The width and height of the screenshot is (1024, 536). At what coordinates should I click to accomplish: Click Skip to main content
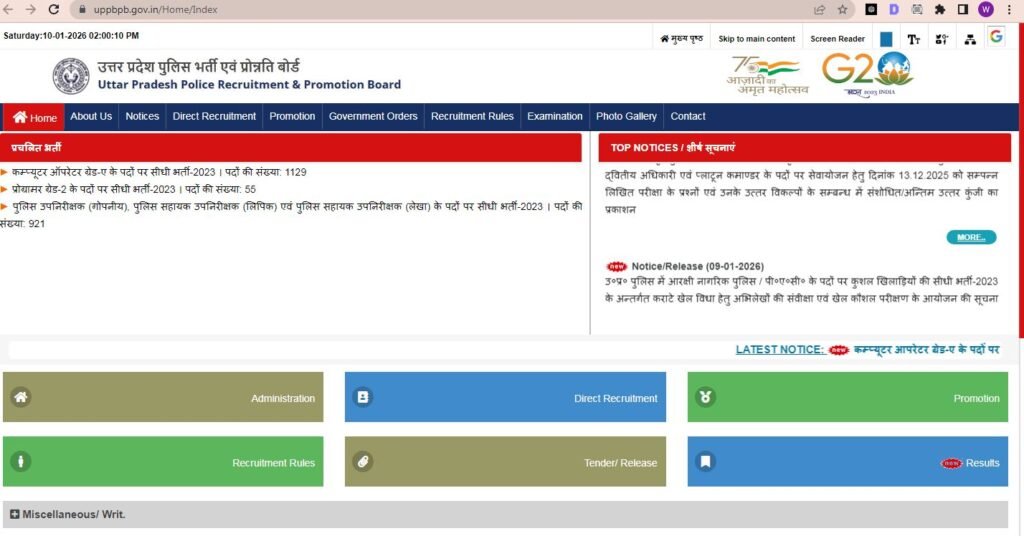click(x=756, y=39)
